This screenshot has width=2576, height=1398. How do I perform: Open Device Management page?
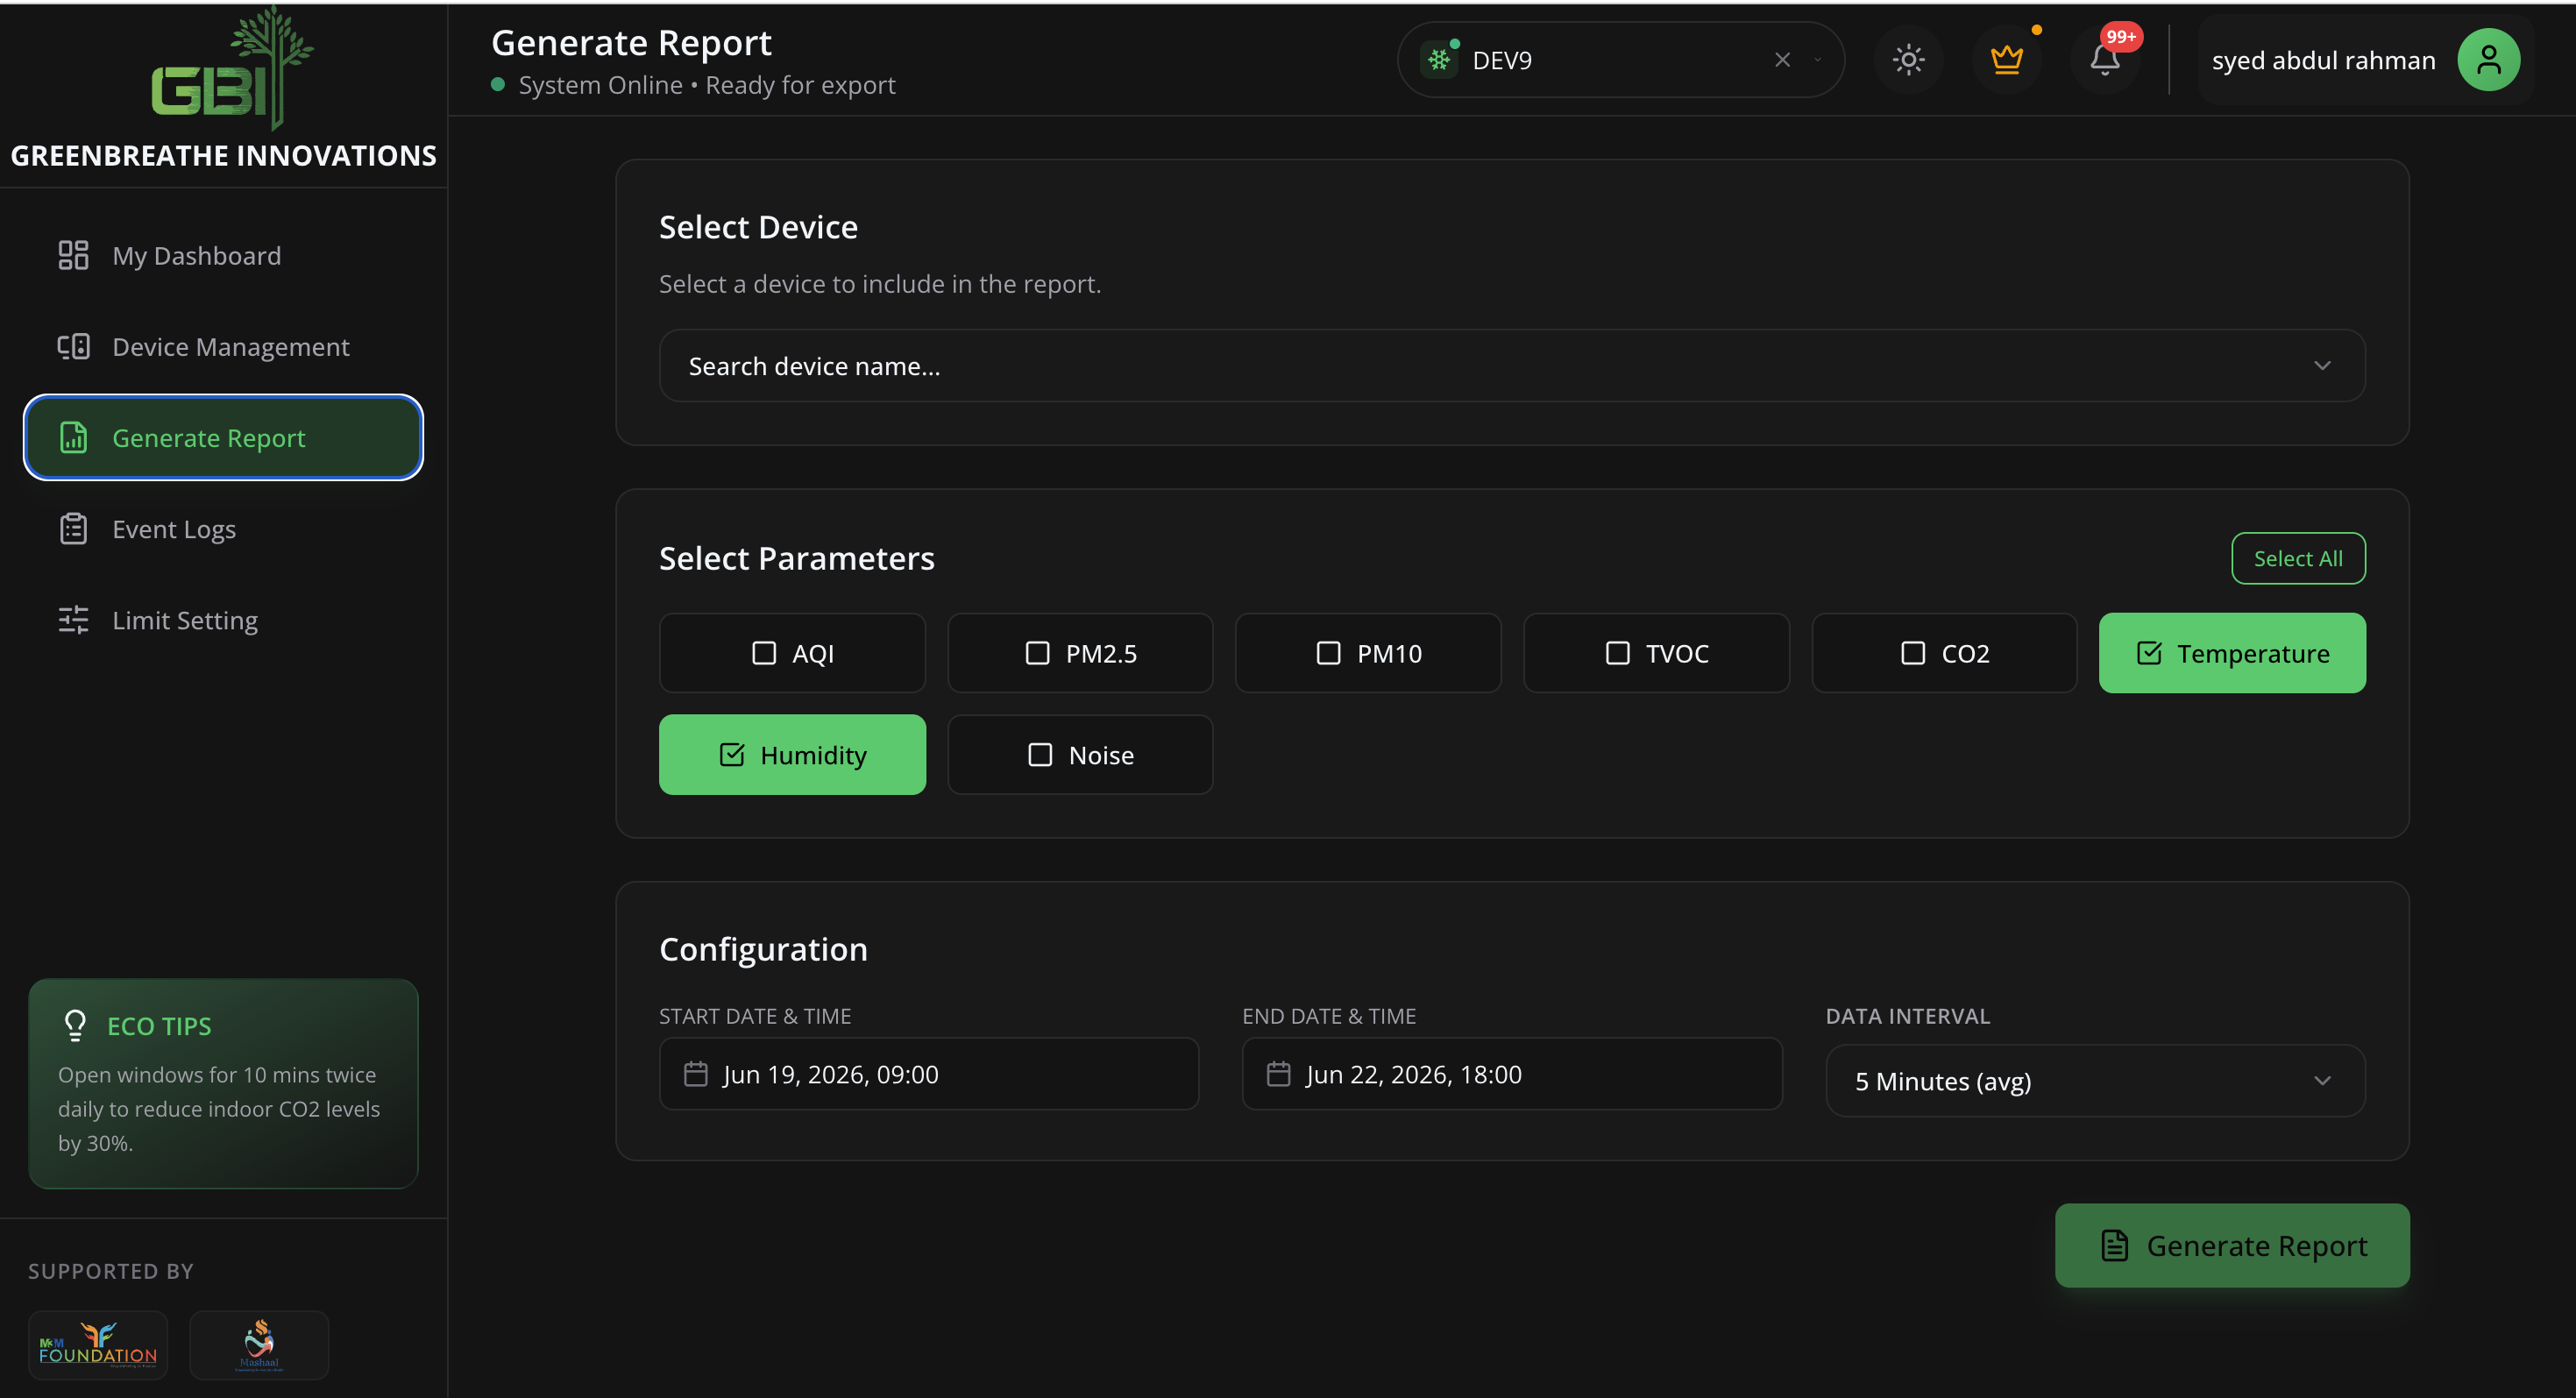pyautogui.click(x=223, y=346)
